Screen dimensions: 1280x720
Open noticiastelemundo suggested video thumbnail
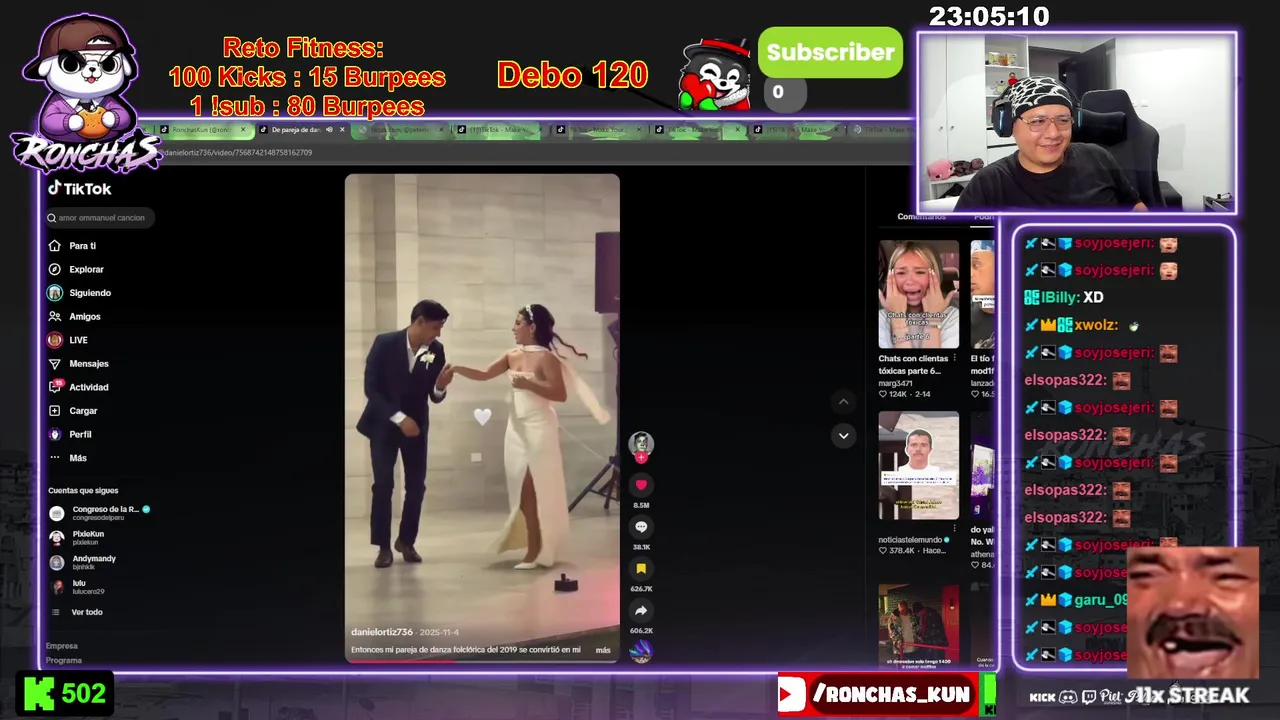[x=918, y=466]
